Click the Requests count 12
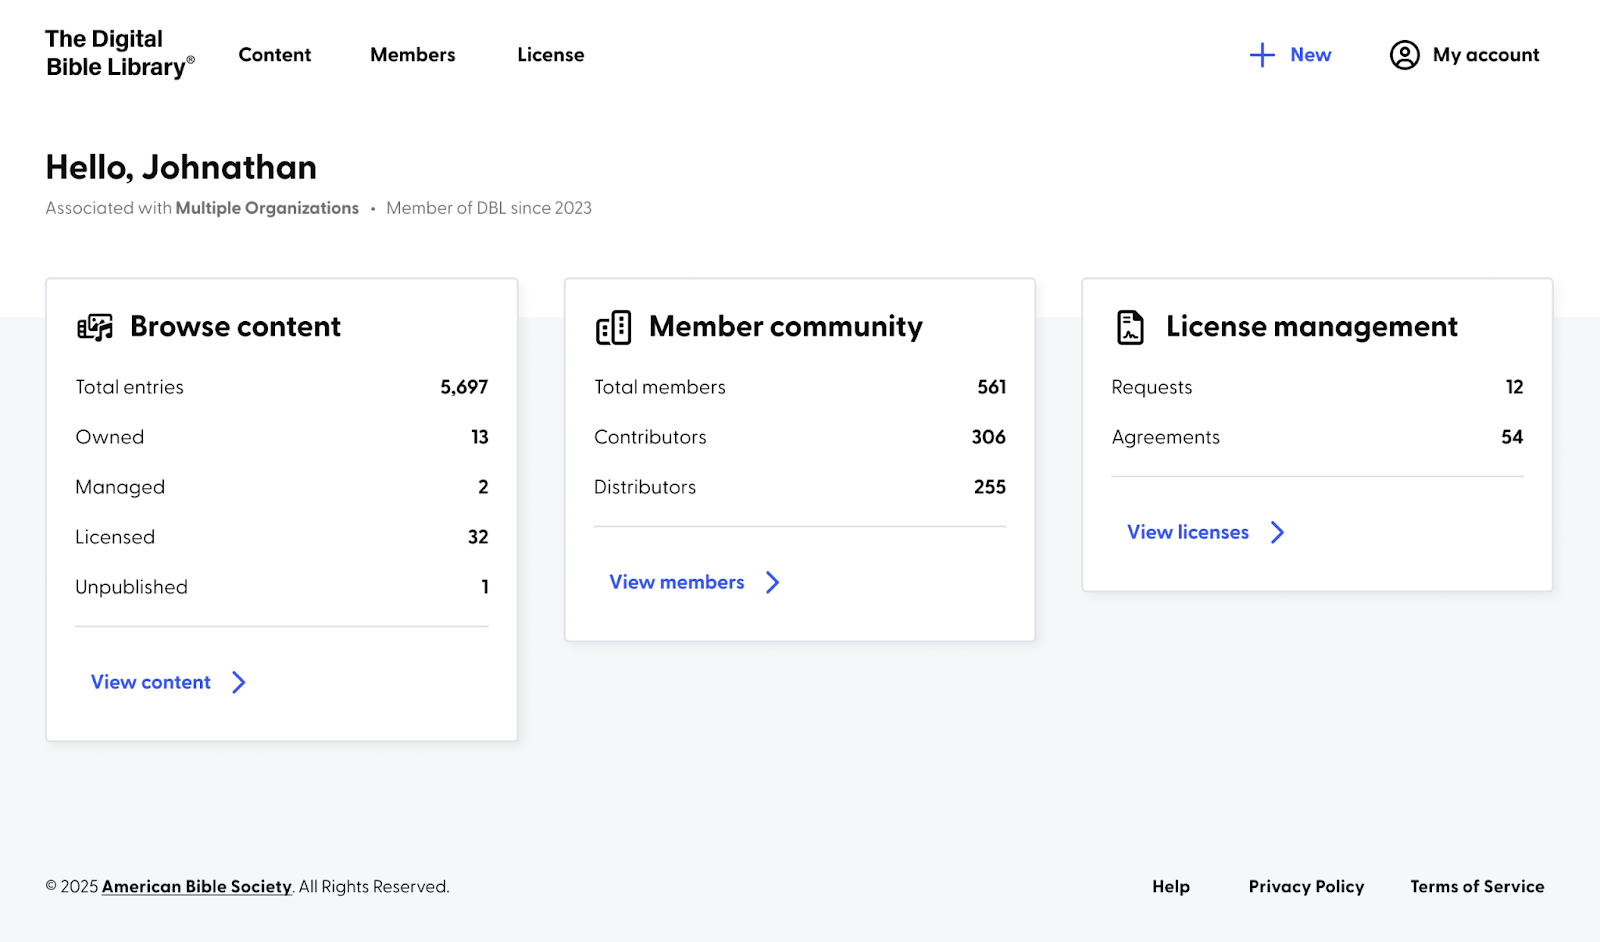1600x942 pixels. pos(1515,387)
